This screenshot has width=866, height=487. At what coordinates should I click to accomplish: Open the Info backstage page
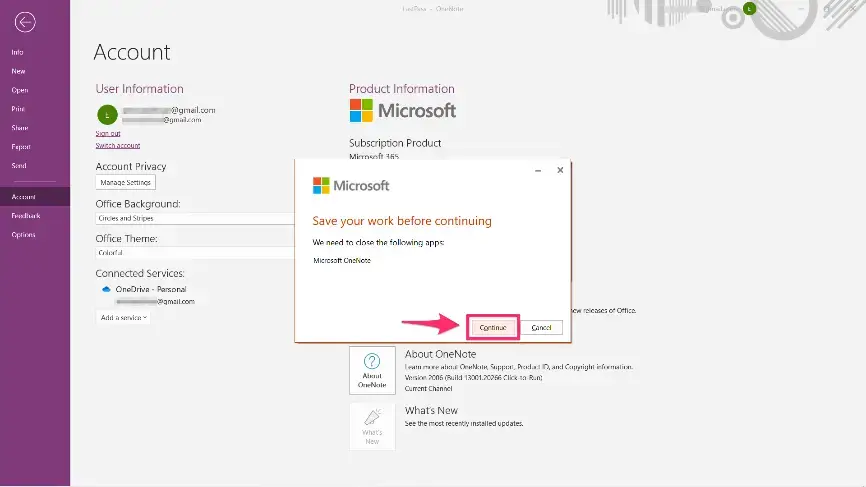pyautogui.click(x=17, y=52)
